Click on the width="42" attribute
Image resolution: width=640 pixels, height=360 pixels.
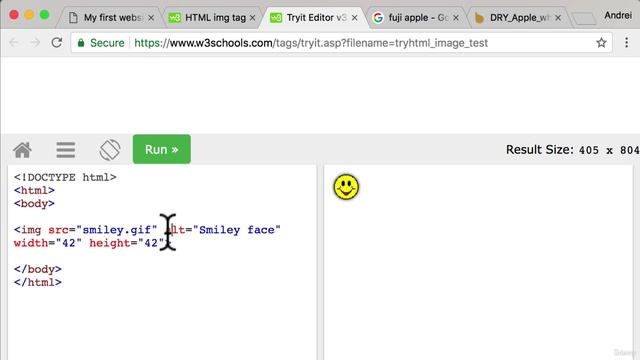click(x=48, y=243)
